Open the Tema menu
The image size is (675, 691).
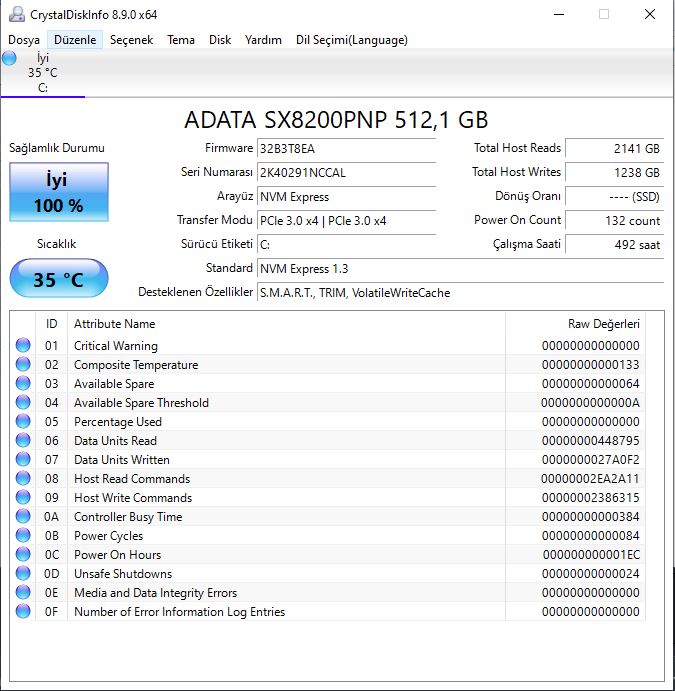pyautogui.click(x=181, y=40)
